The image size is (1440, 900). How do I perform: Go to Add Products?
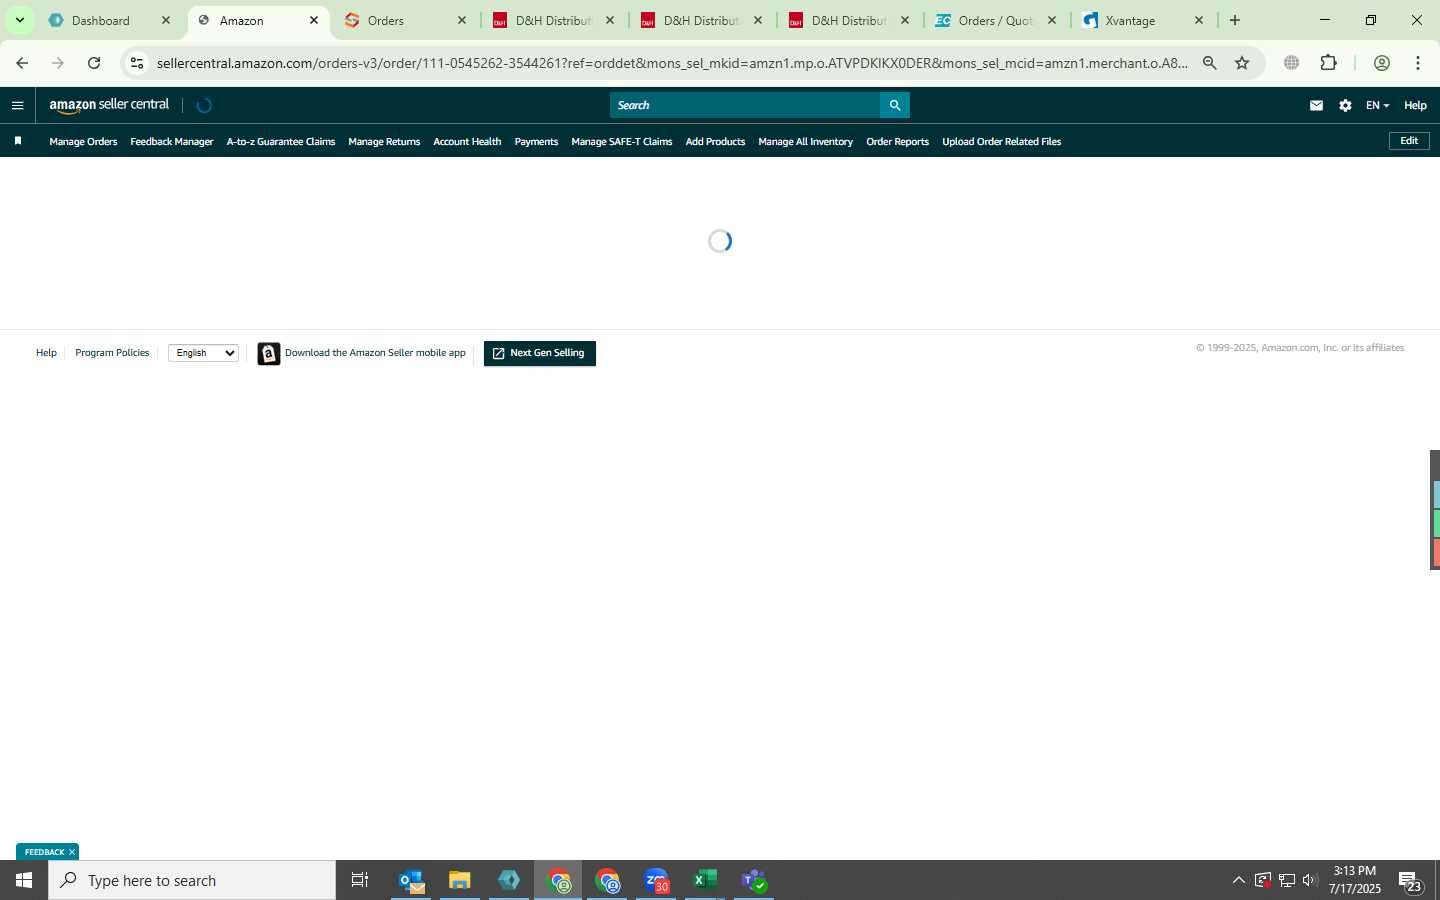point(715,142)
